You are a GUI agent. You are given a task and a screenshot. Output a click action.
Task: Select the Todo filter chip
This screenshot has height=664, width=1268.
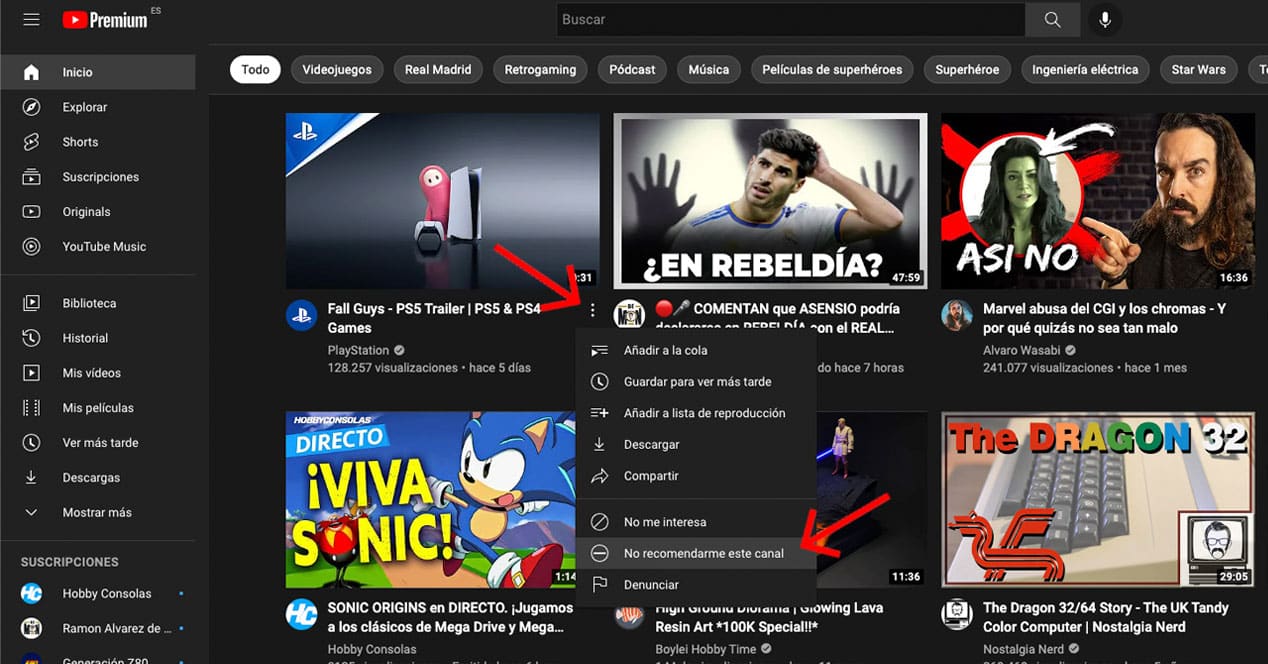(254, 69)
